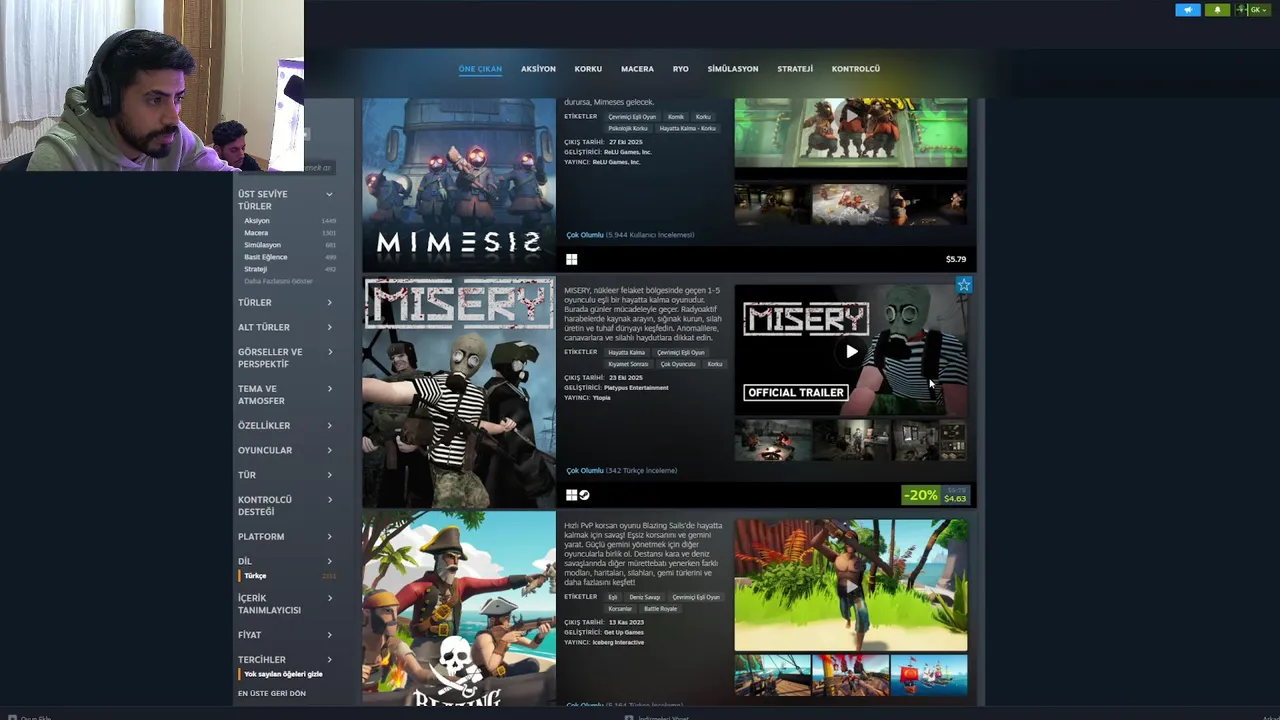Switch to the SİMÜLASYON tab
Viewport: 1280px width, 720px height.
point(733,69)
